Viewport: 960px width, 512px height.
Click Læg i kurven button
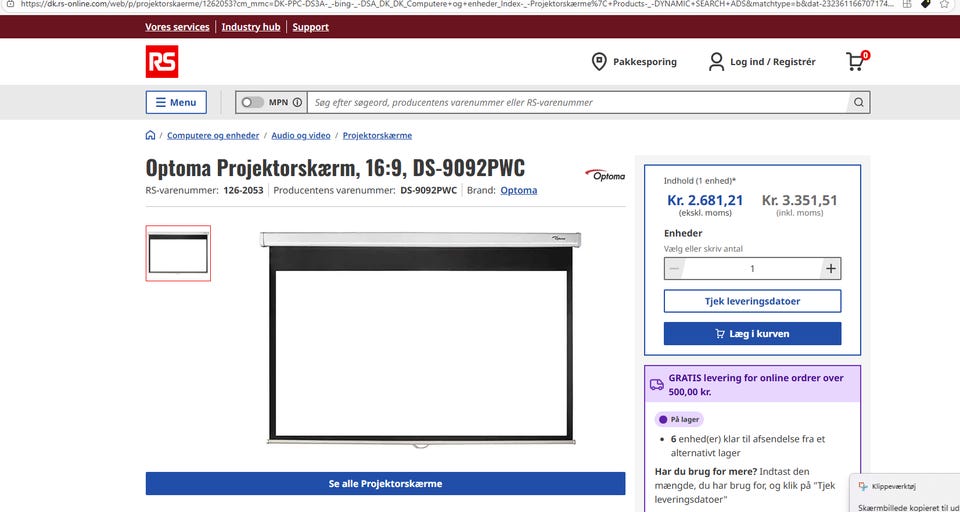(x=752, y=334)
